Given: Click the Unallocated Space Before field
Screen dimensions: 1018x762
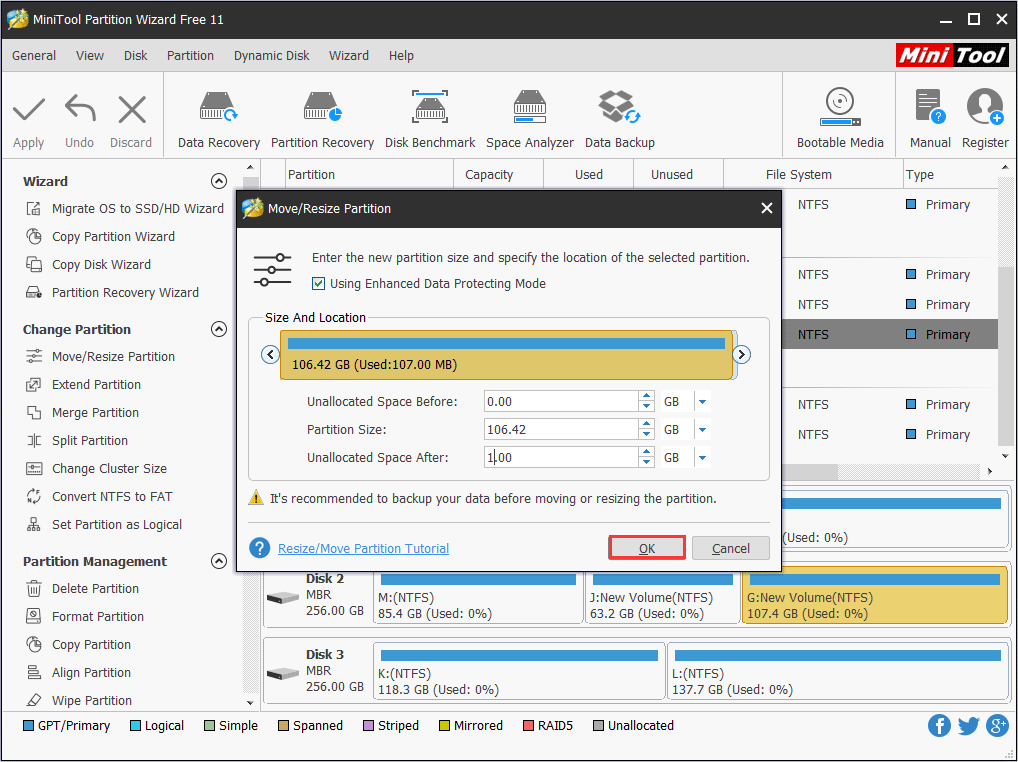Looking at the screenshot, I should pyautogui.click(x=561, y=402).
